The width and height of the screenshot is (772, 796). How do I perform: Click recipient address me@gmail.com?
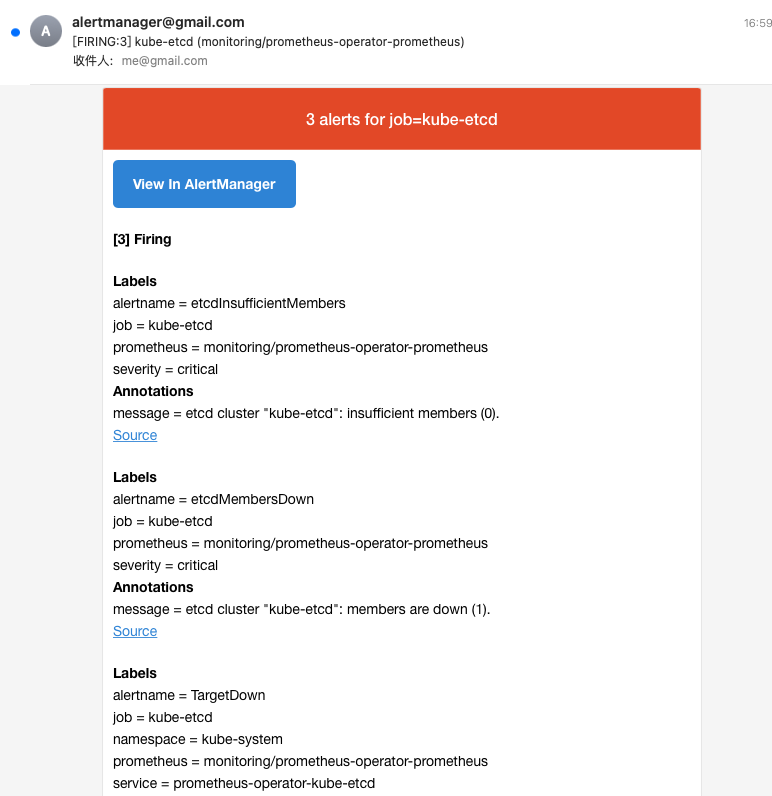coord(164,61)
